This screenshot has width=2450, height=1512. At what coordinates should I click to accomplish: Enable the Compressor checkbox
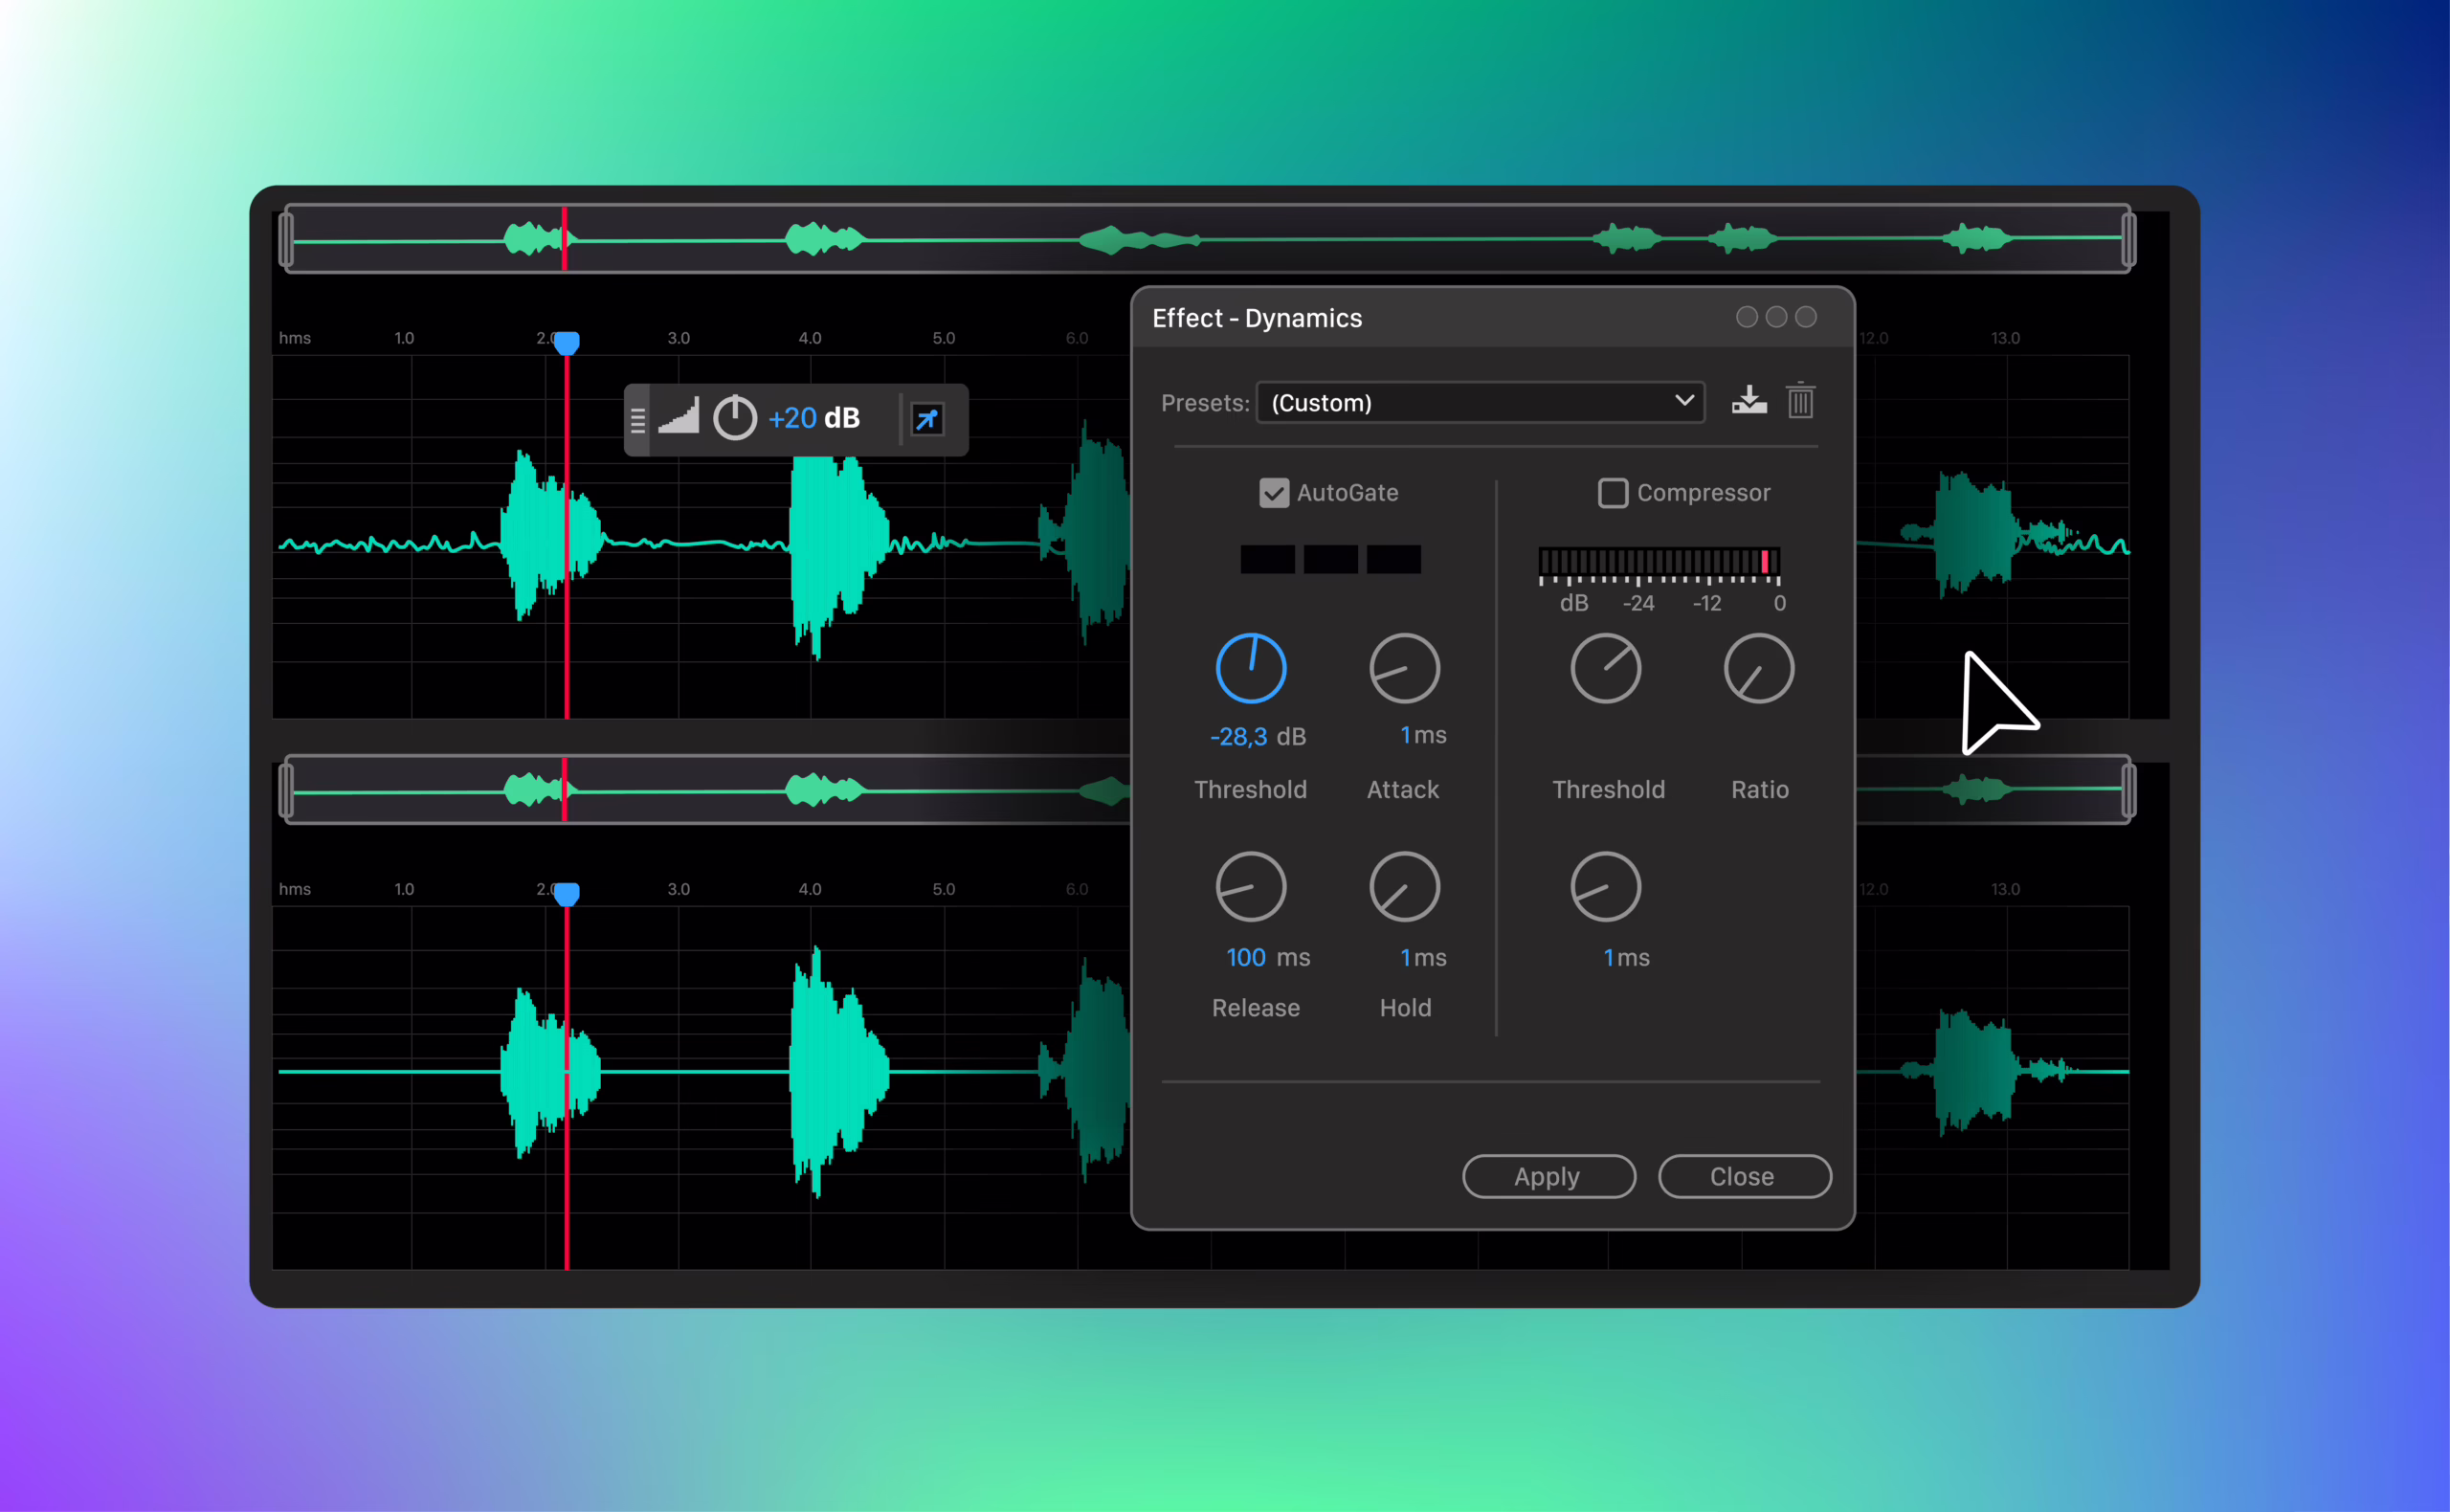1613,493
